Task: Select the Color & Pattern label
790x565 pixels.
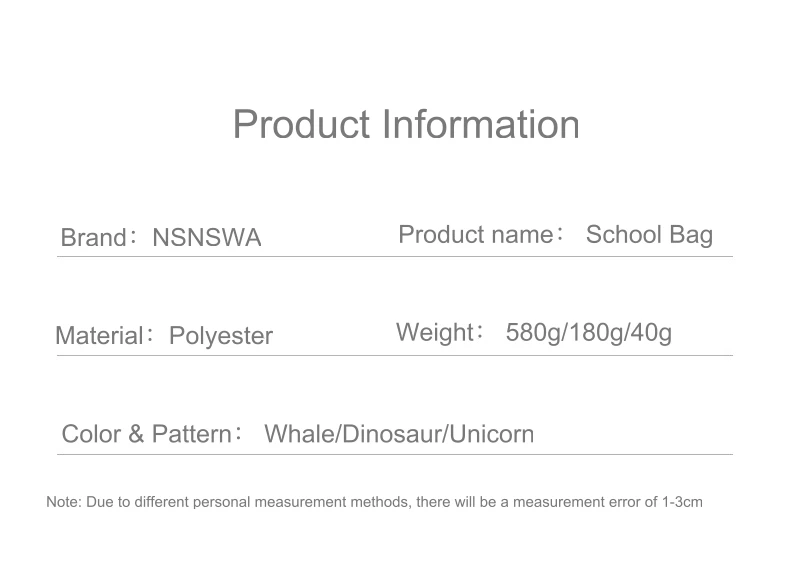Action: 146,434
